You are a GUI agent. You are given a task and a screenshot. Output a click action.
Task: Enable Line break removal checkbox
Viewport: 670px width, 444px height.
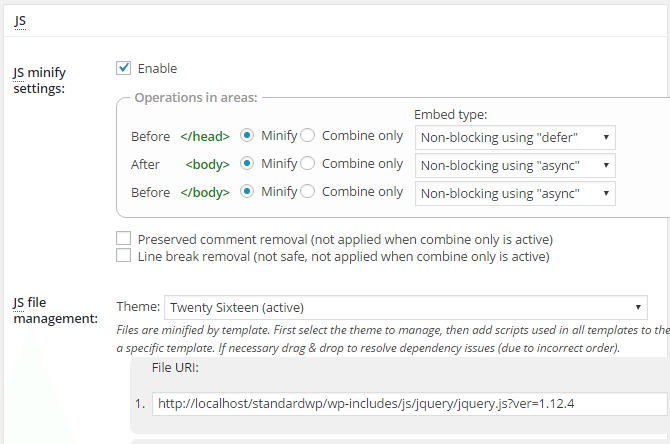pyautogui.click(x=123, y=256)
